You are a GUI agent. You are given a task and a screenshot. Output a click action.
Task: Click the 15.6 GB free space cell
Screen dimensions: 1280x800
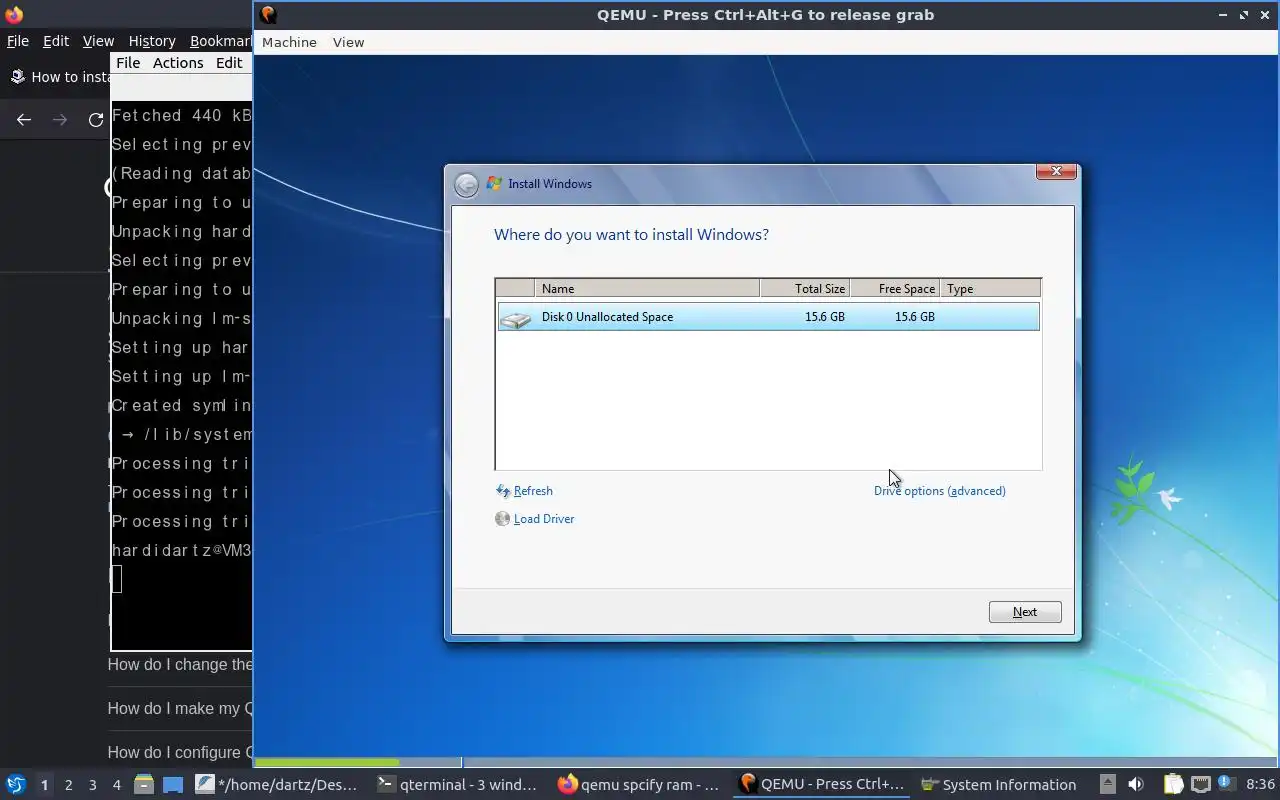point(915,317)
